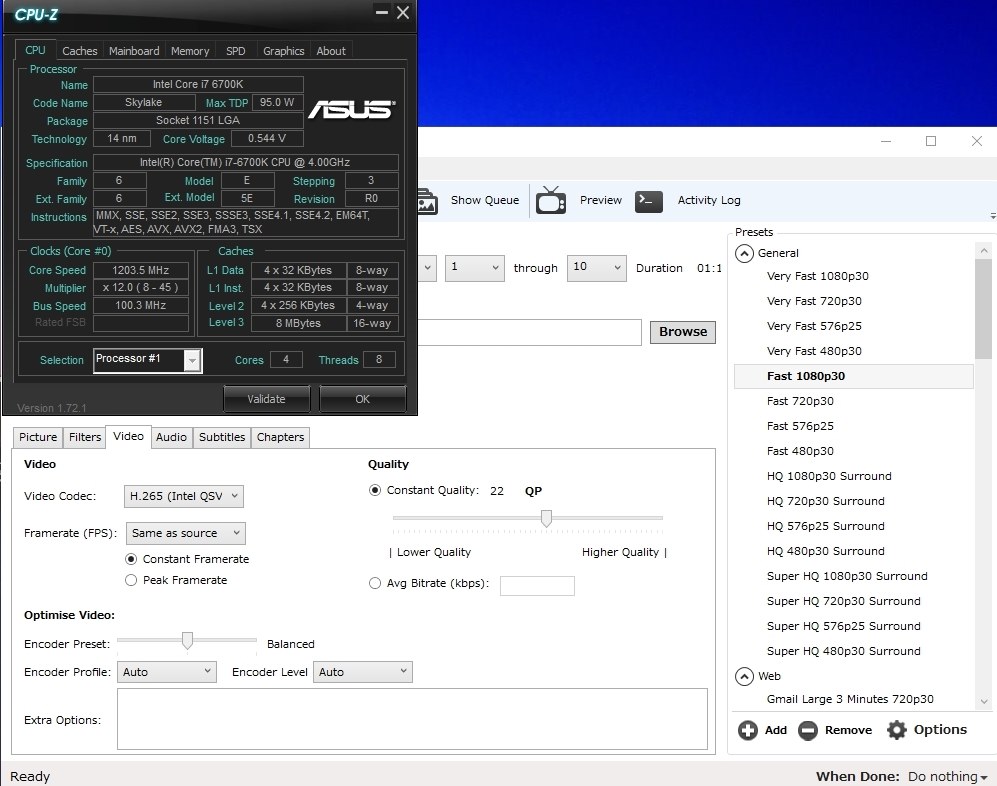This screenshot has width=997, height=786.
Task: Open the Encoder Level dropdown
Action: point(362,672)
